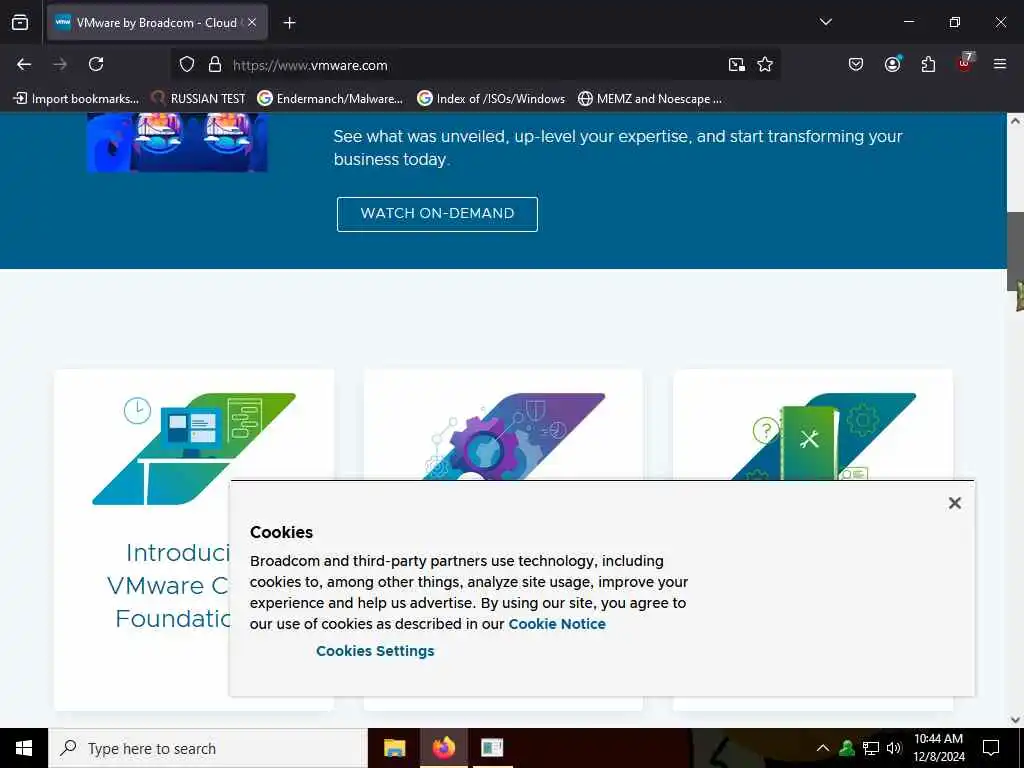Click the vmware.com address bar

[x=475, y=65]
